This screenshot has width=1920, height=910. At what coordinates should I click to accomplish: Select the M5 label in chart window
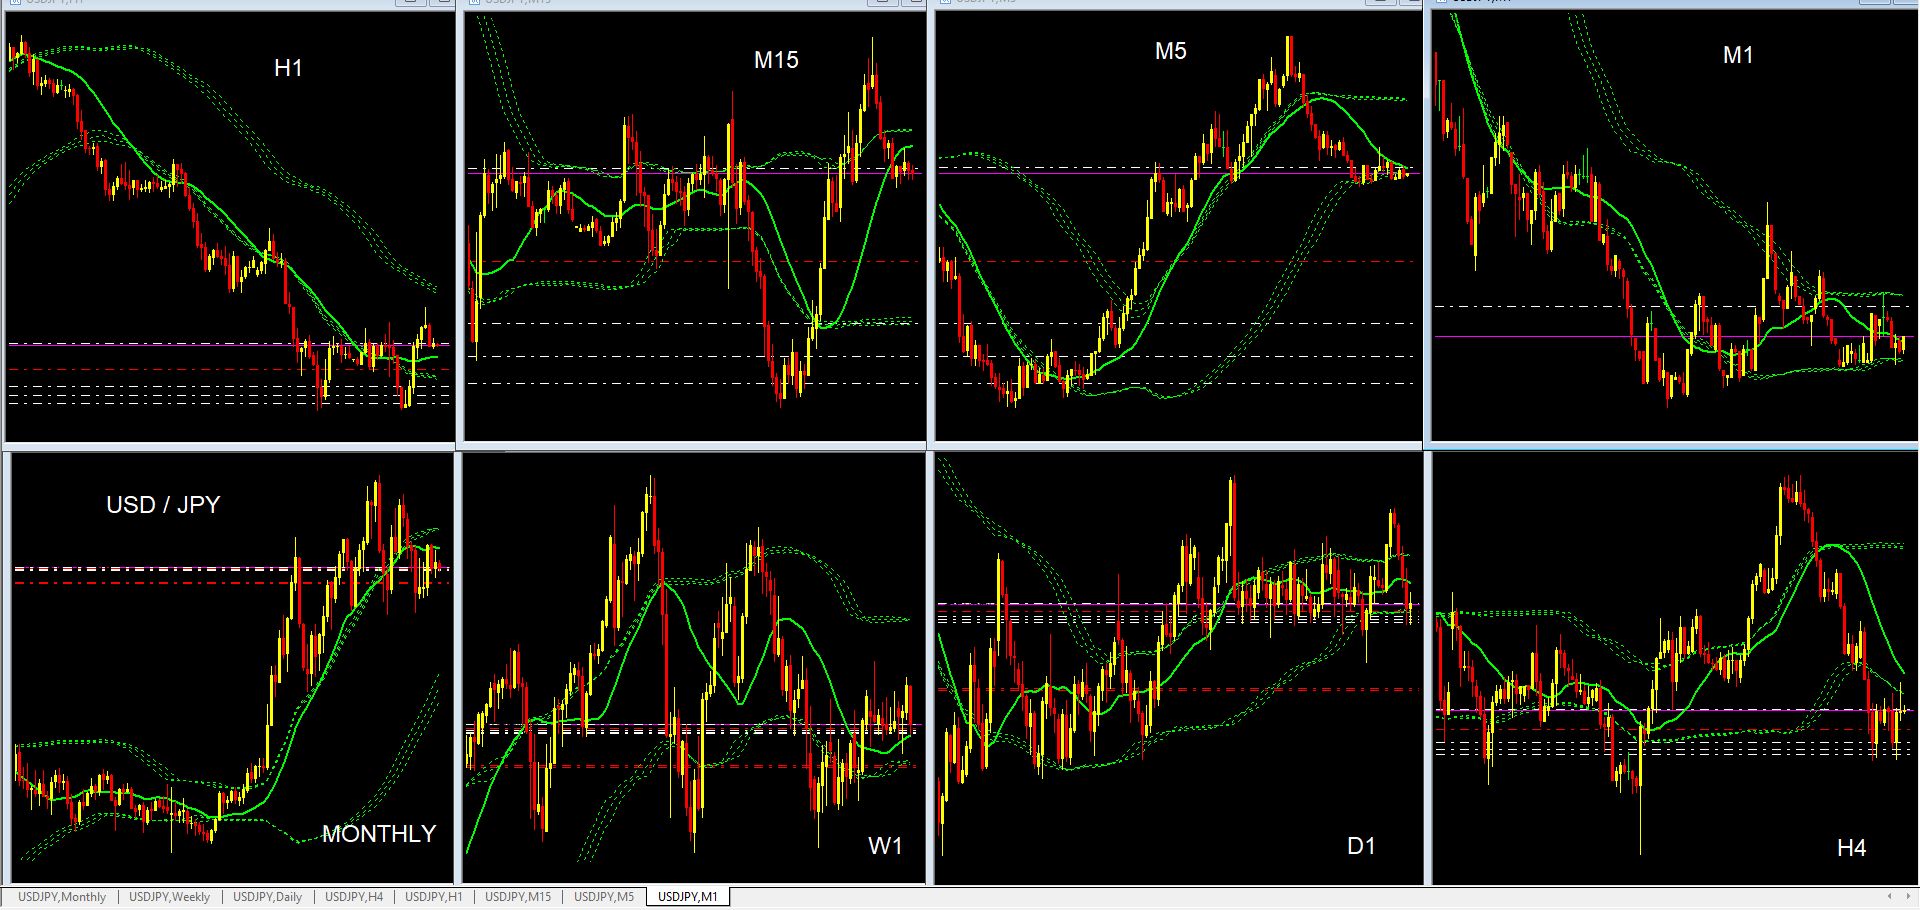click(x=1170, y=52)
